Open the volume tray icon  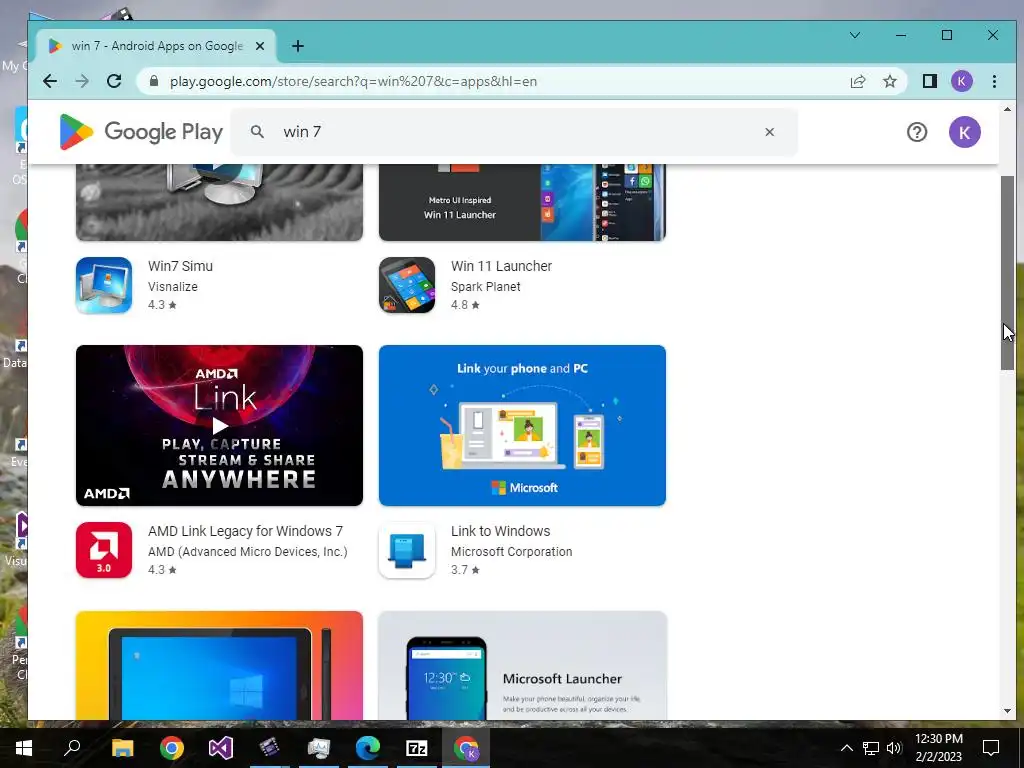(x=894, y=748)
